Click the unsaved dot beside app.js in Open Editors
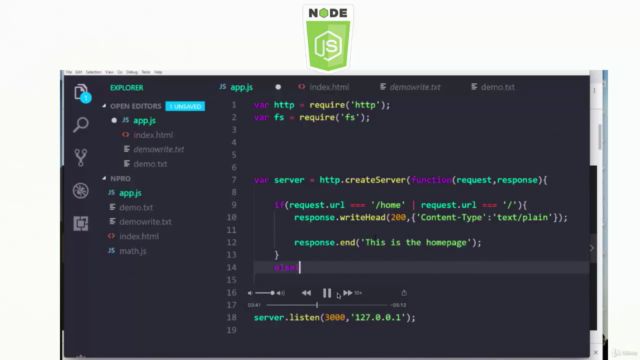 click(x=114, y=120)
